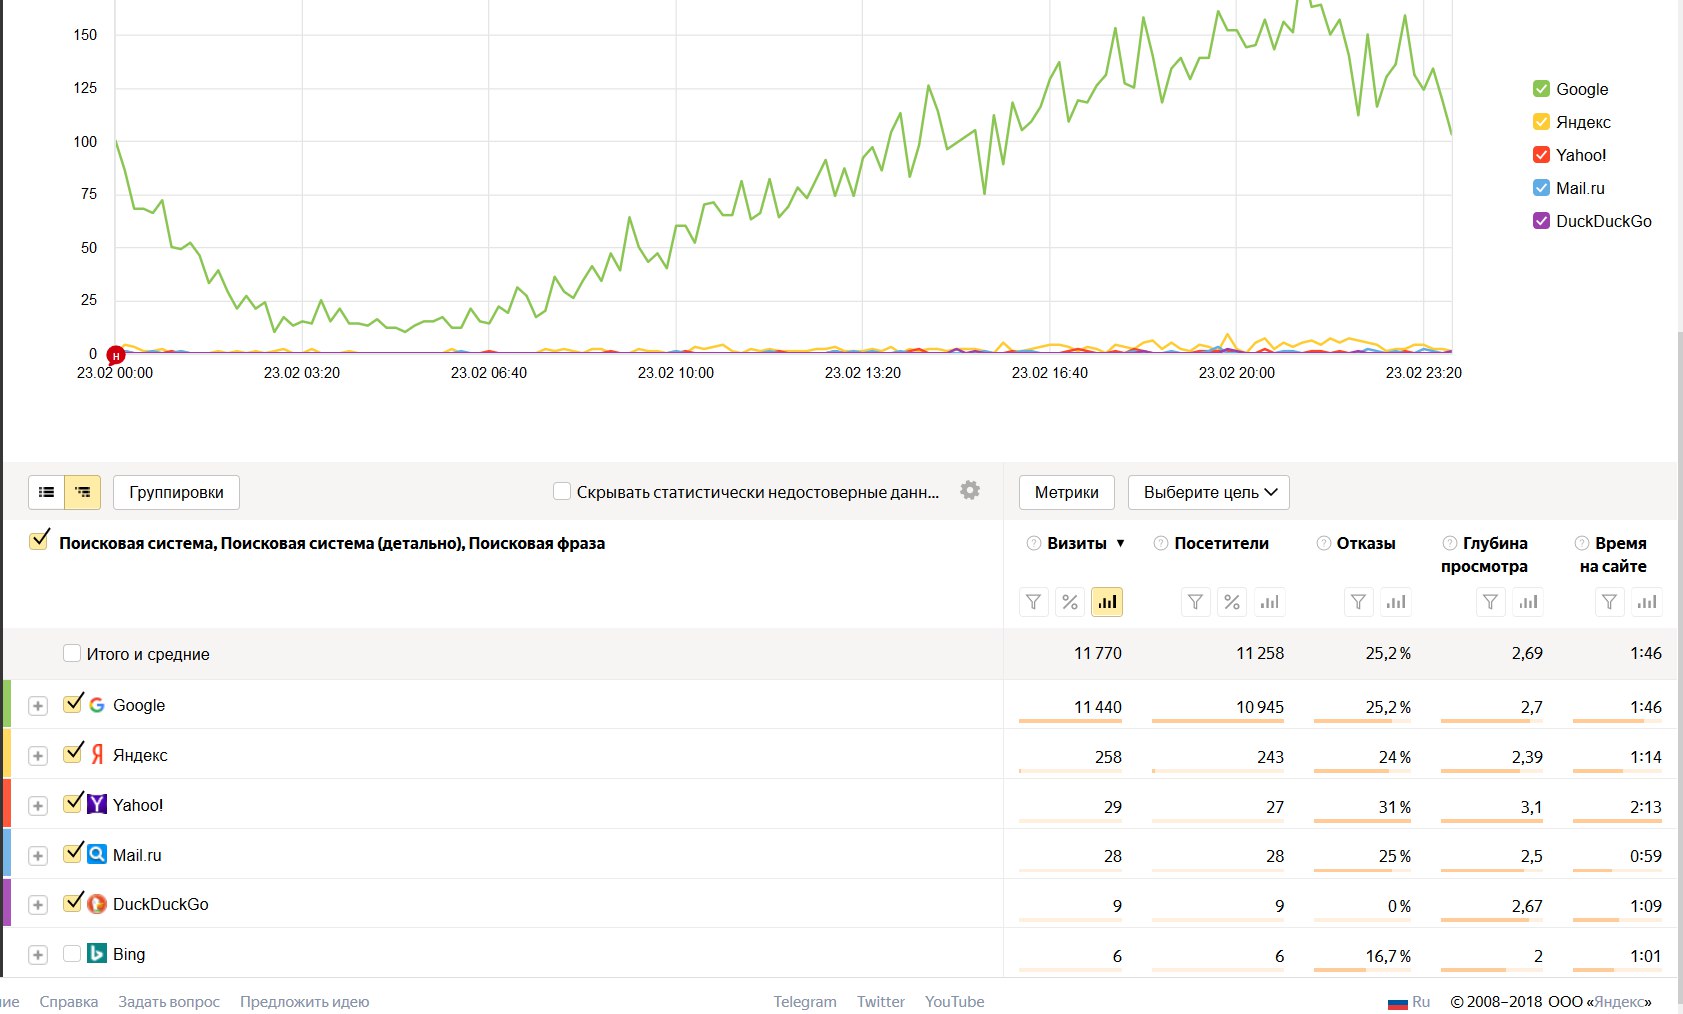Image resolution: width=1683 pixels, height=1014 pixels.
Task: Open Выберите цель dropdown
Action: 1209,492
